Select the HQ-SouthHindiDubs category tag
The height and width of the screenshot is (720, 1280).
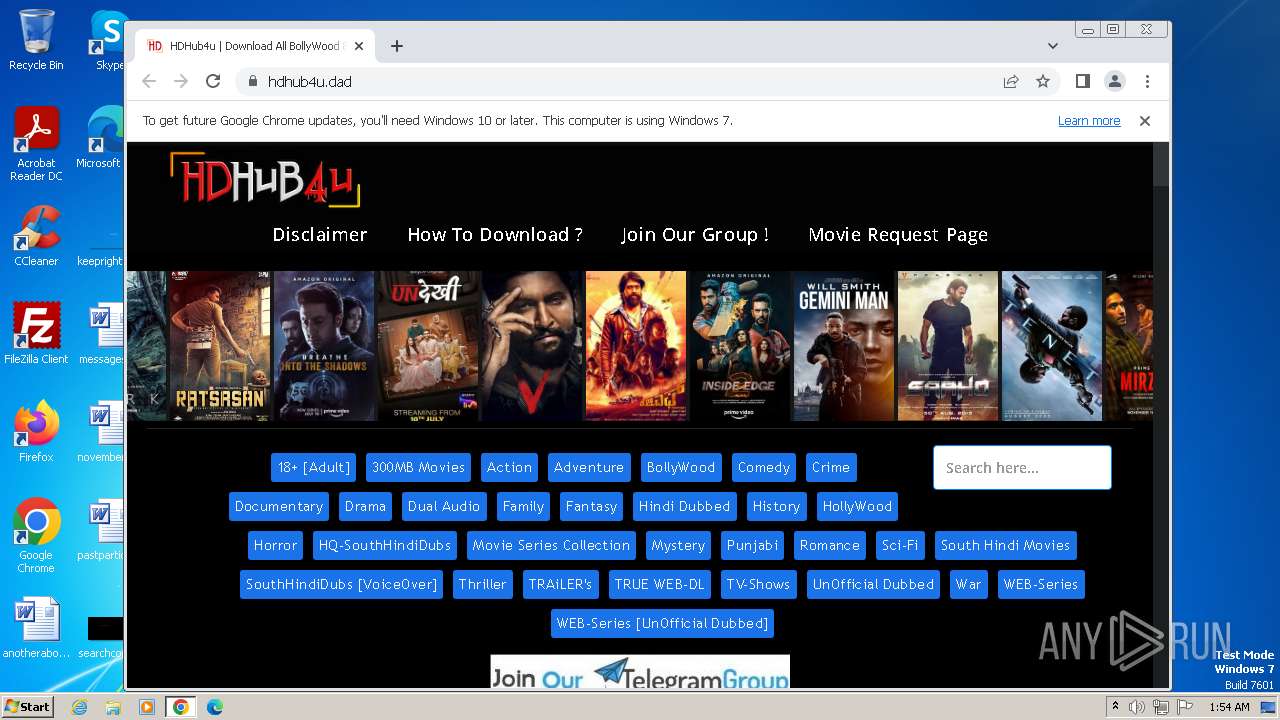(386, 545)
